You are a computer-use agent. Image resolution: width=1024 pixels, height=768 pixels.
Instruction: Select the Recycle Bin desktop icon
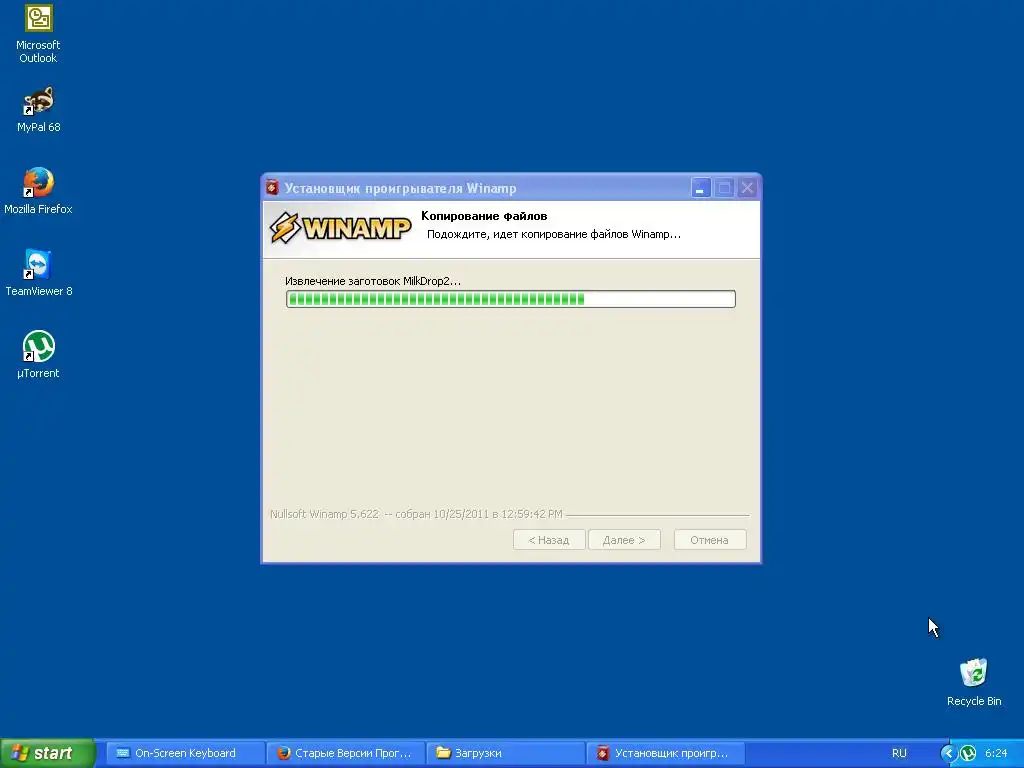[x=974, y=682]
